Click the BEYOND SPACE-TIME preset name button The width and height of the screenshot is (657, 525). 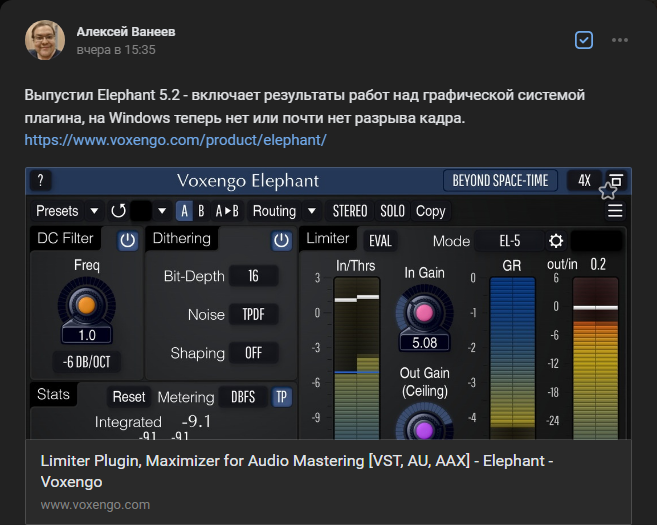pos(500,181)
